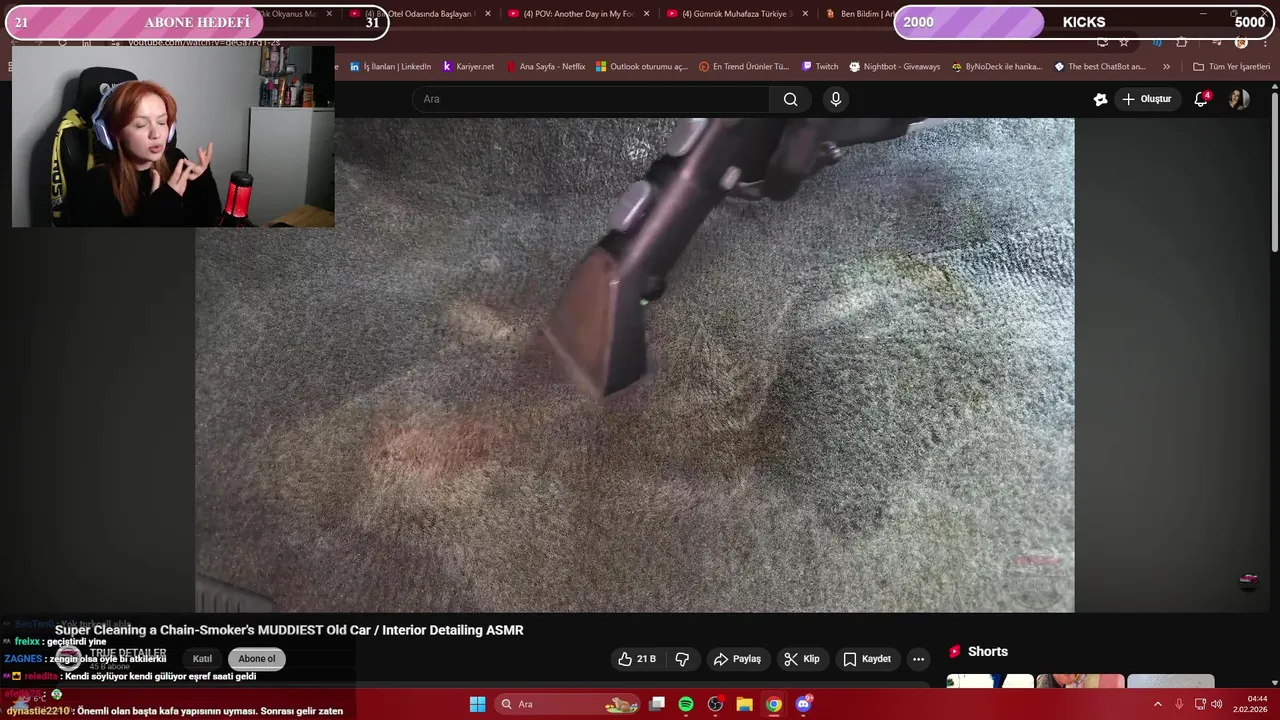
Task: Open volume control in system tray
Action: point(1217,704)
